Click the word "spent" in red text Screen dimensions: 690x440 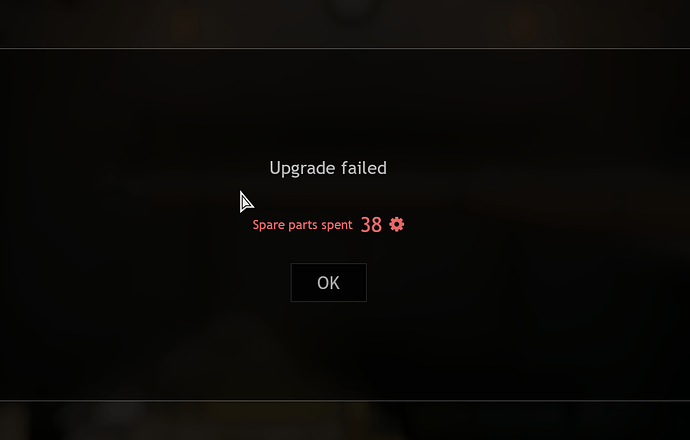[x=337, y=225]
